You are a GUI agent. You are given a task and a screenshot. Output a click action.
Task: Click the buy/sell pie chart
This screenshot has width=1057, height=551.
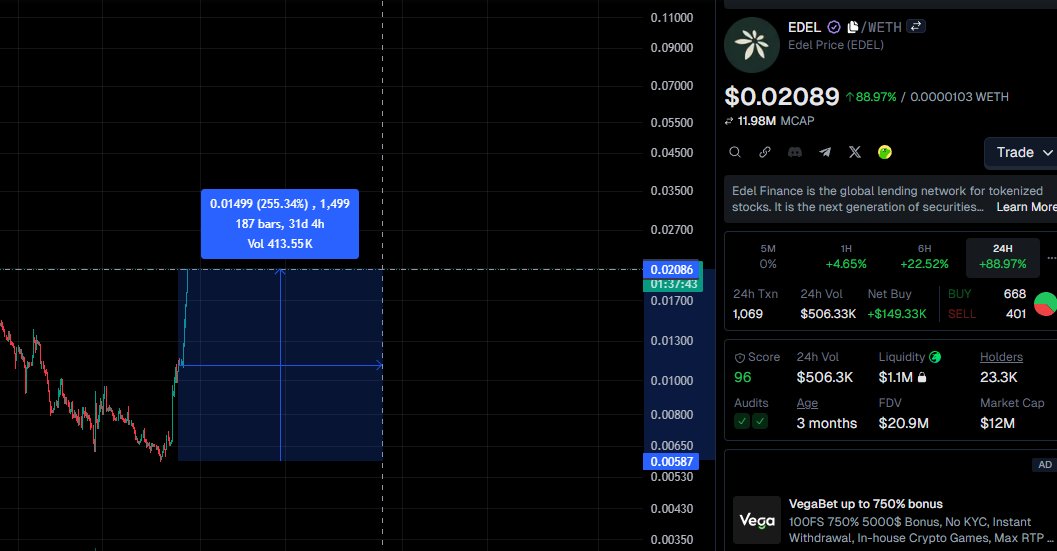point(1046,304)
